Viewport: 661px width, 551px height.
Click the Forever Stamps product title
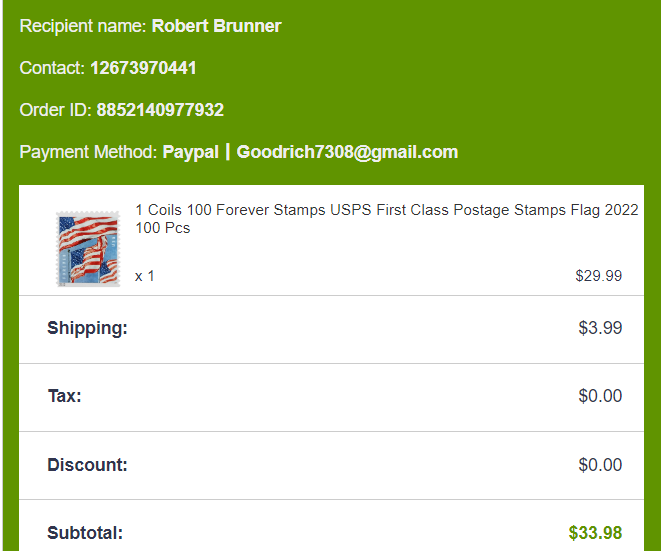coord(386,219)
